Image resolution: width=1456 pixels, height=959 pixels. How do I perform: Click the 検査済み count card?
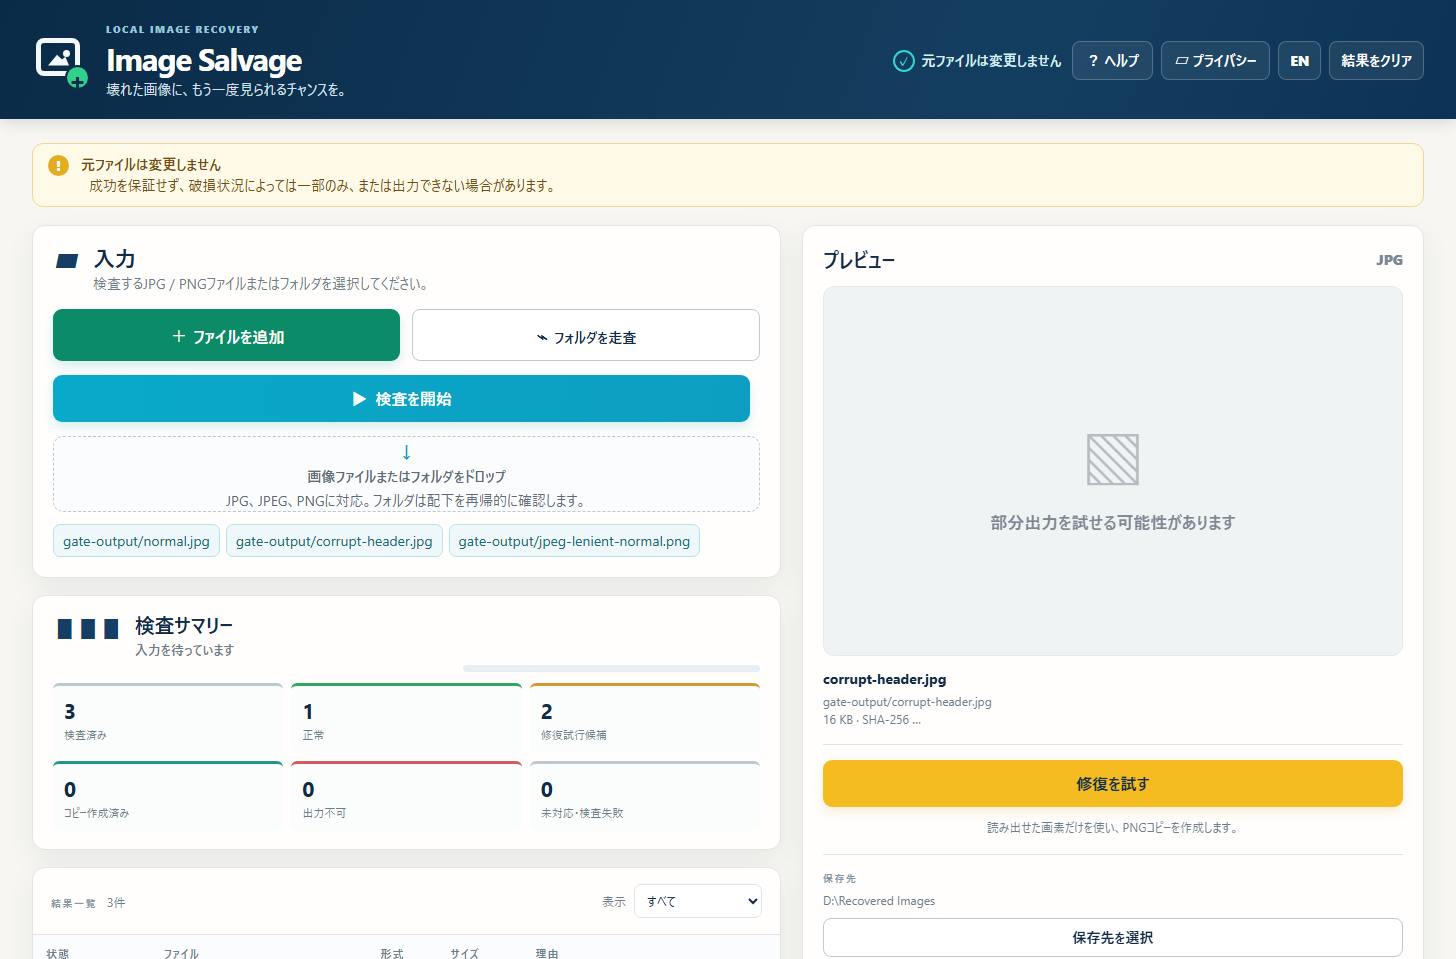tap(168, 719)
